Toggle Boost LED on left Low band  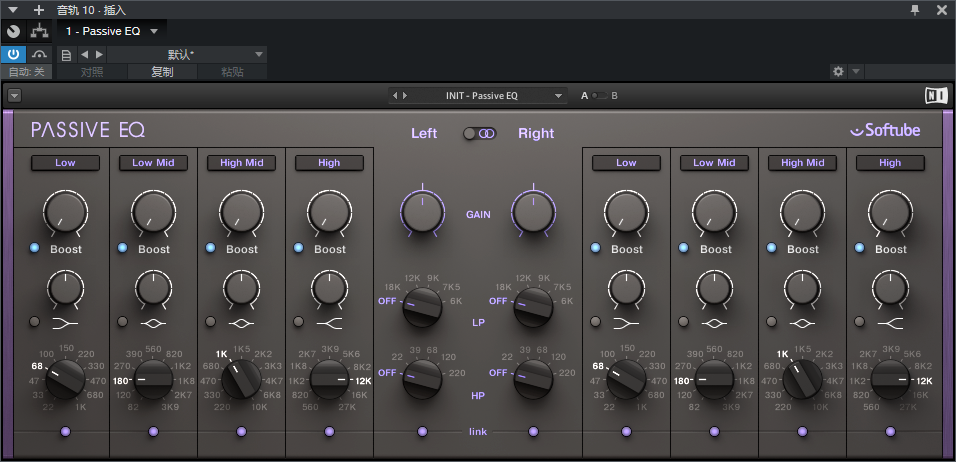(x=34, y=248)
